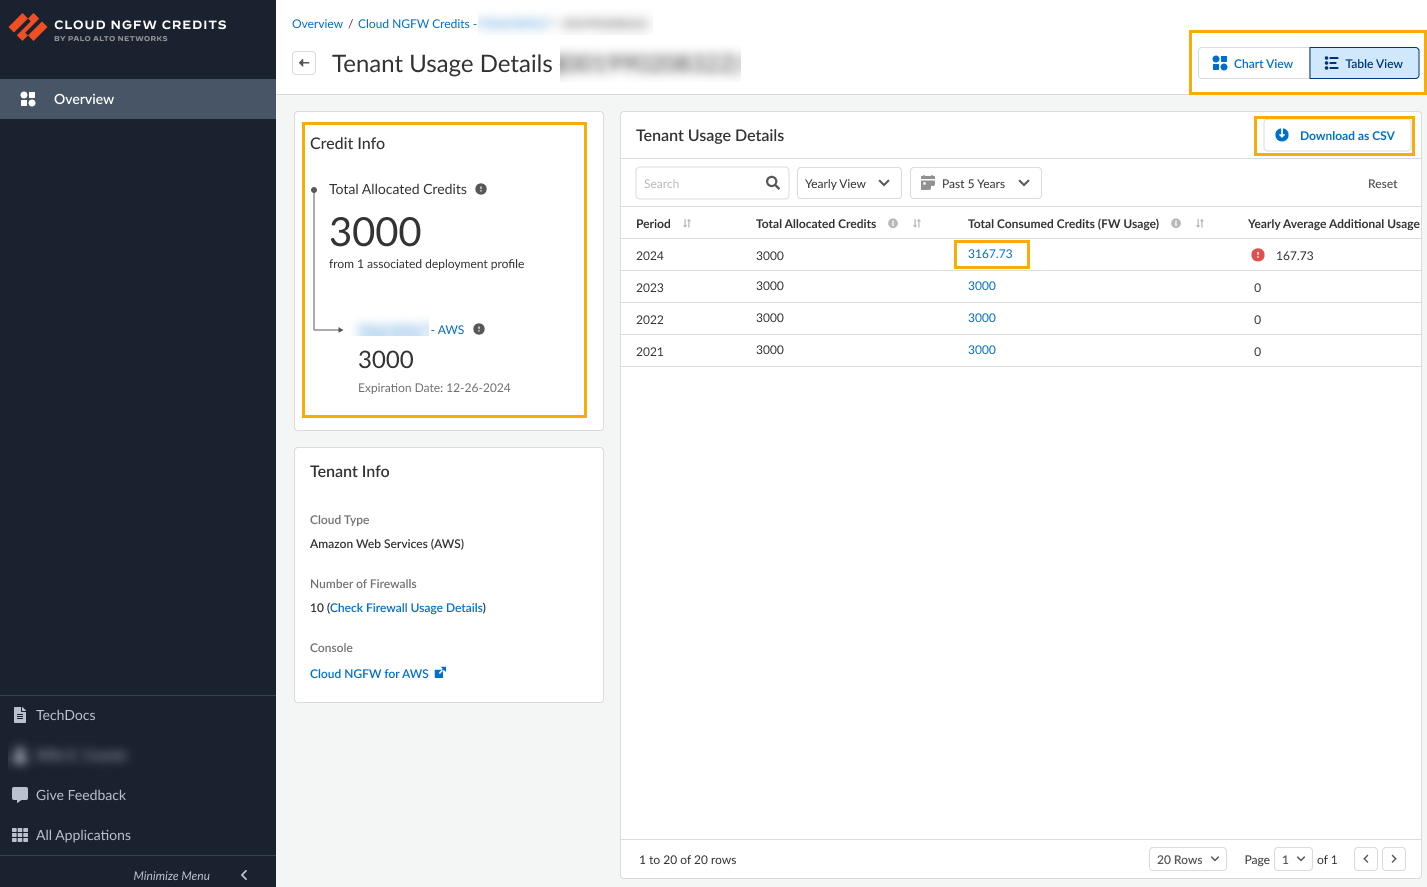Open the 20 Rows per page dropdown

[x=1188, y=859]
